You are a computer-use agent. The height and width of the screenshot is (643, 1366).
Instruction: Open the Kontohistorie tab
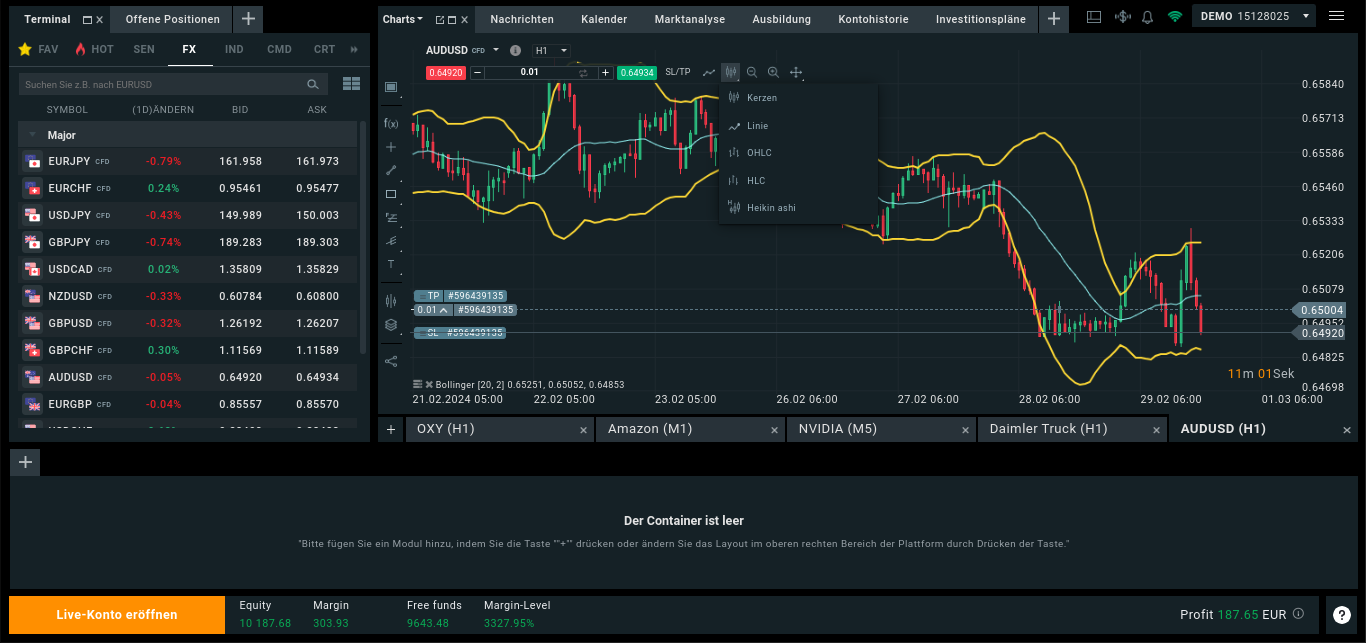tap(873, 19)
